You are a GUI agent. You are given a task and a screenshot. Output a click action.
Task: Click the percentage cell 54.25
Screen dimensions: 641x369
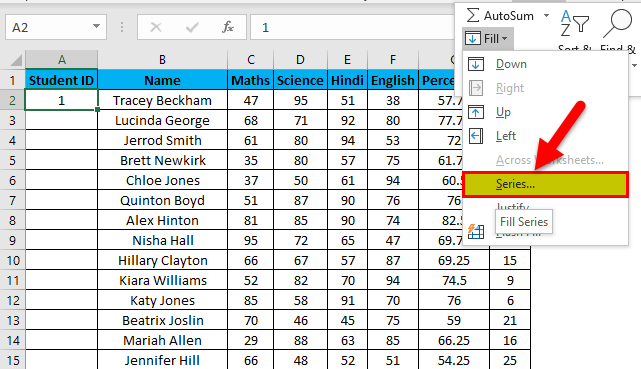pos(454,360)
